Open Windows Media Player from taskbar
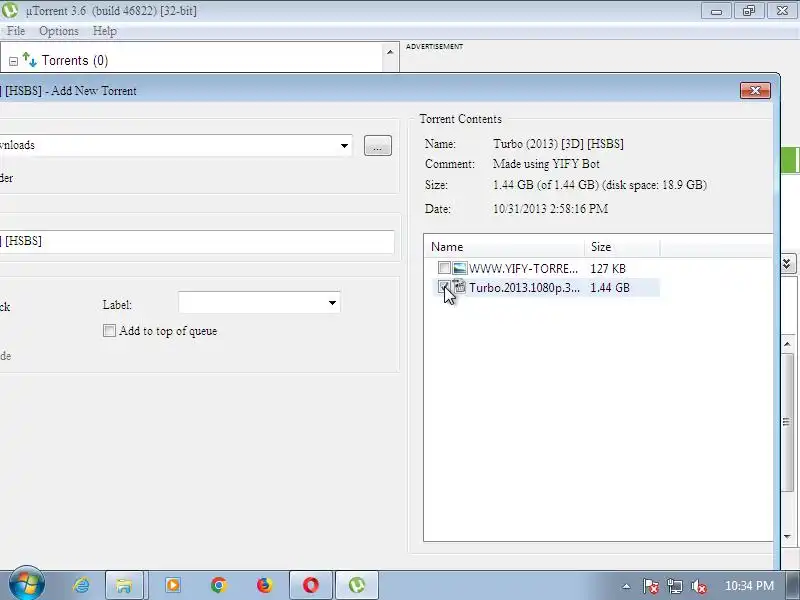 point(172,585)
